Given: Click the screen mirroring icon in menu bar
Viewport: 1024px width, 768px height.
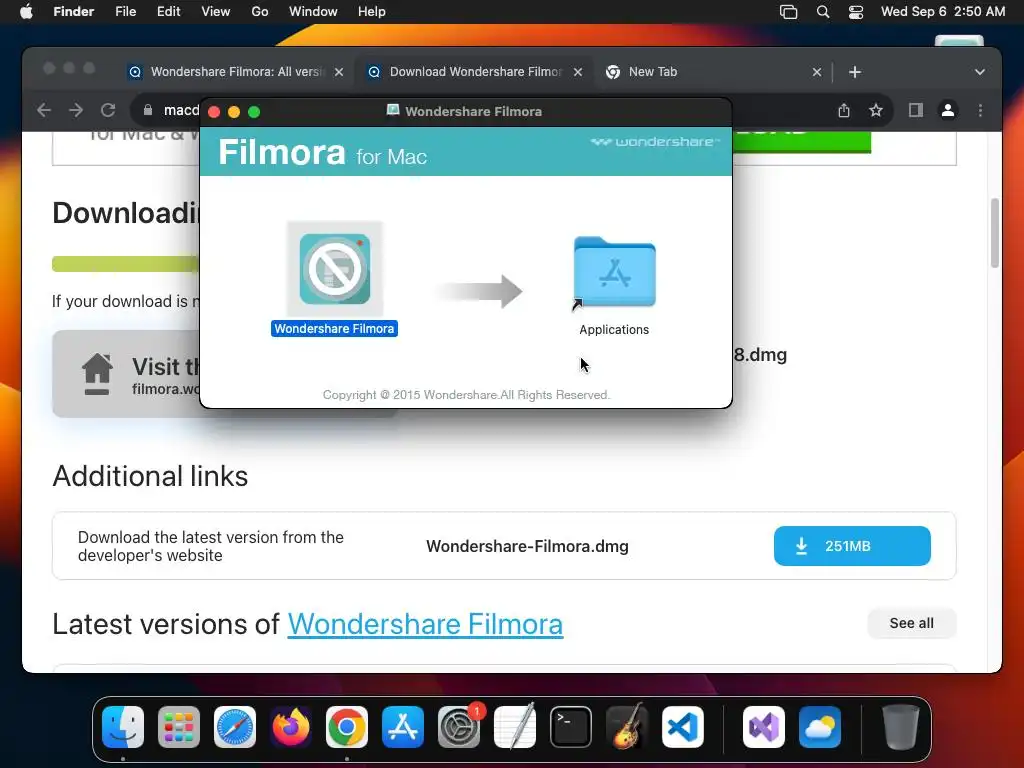Looking at the screenshot, I should (788, 12).
